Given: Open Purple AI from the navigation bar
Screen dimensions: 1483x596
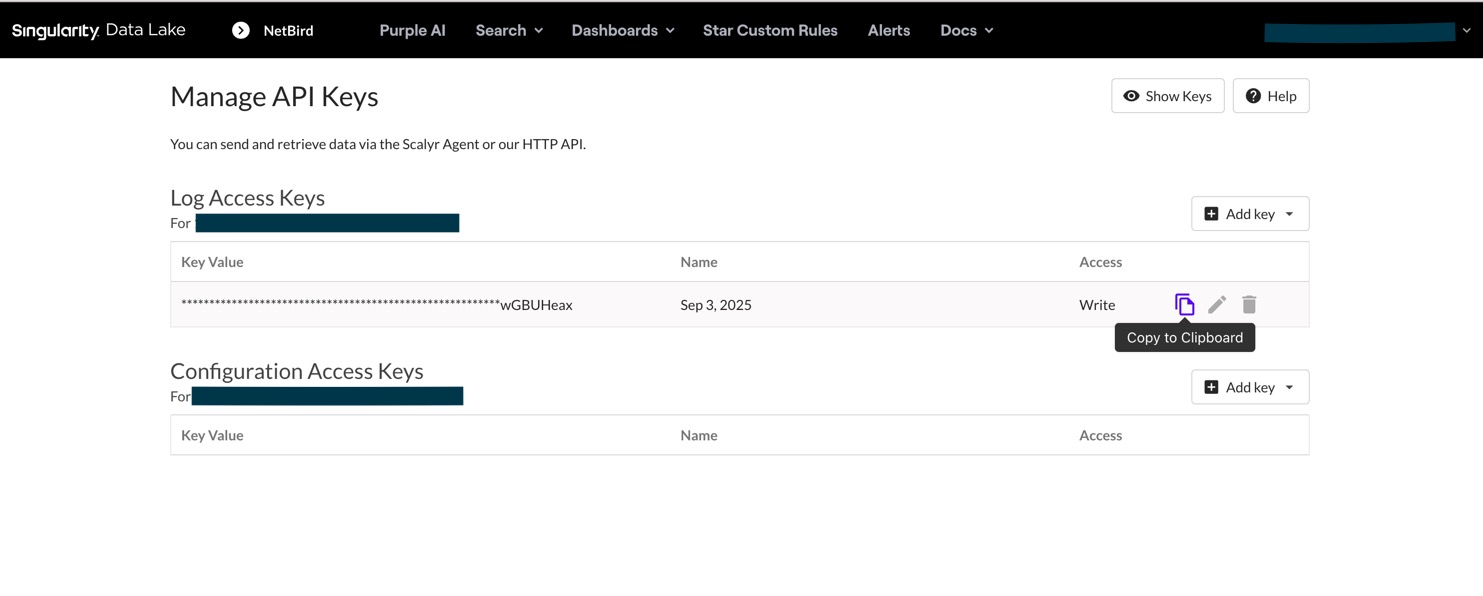Looking at the screenshot, I should [x=412, y=30].
